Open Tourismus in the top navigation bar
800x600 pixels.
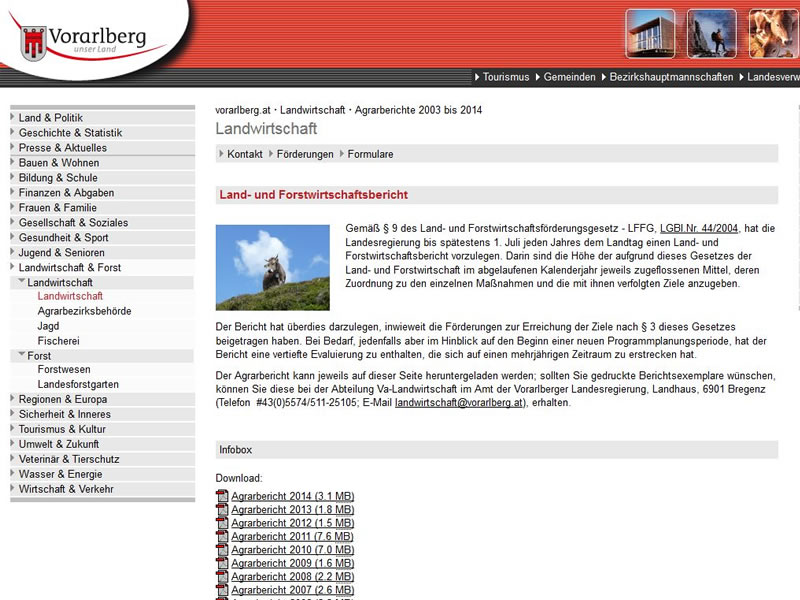click(x=507, y=77)
